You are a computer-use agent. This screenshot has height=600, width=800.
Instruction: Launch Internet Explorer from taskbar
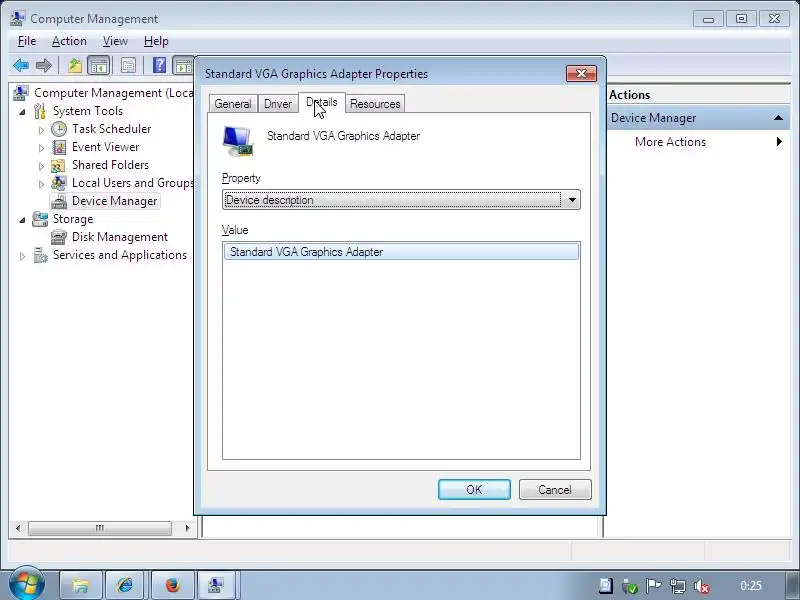pos(125,585)
